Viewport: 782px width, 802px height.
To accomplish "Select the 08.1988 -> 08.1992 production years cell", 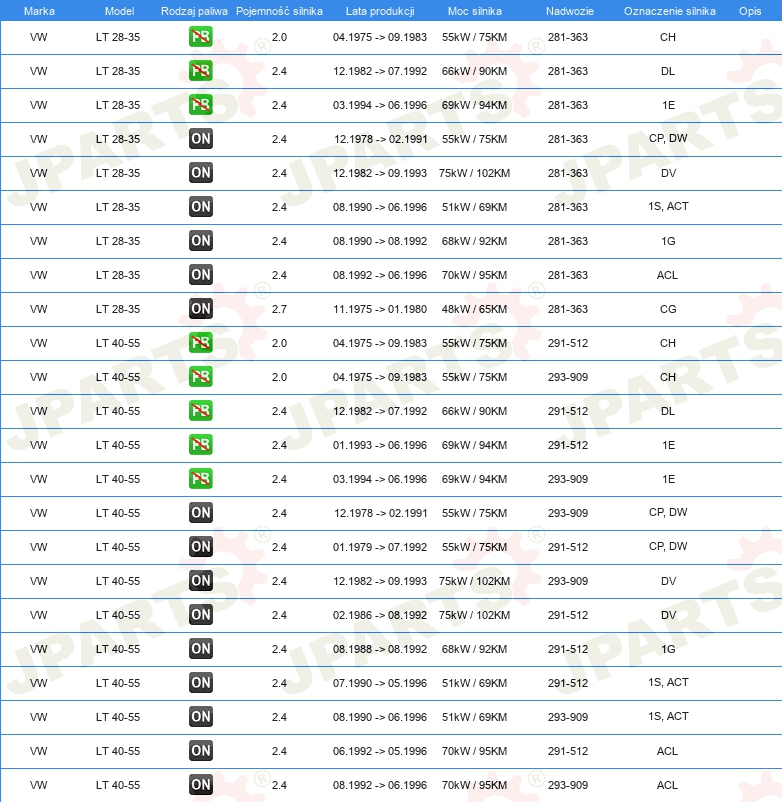I will (380, 649).
